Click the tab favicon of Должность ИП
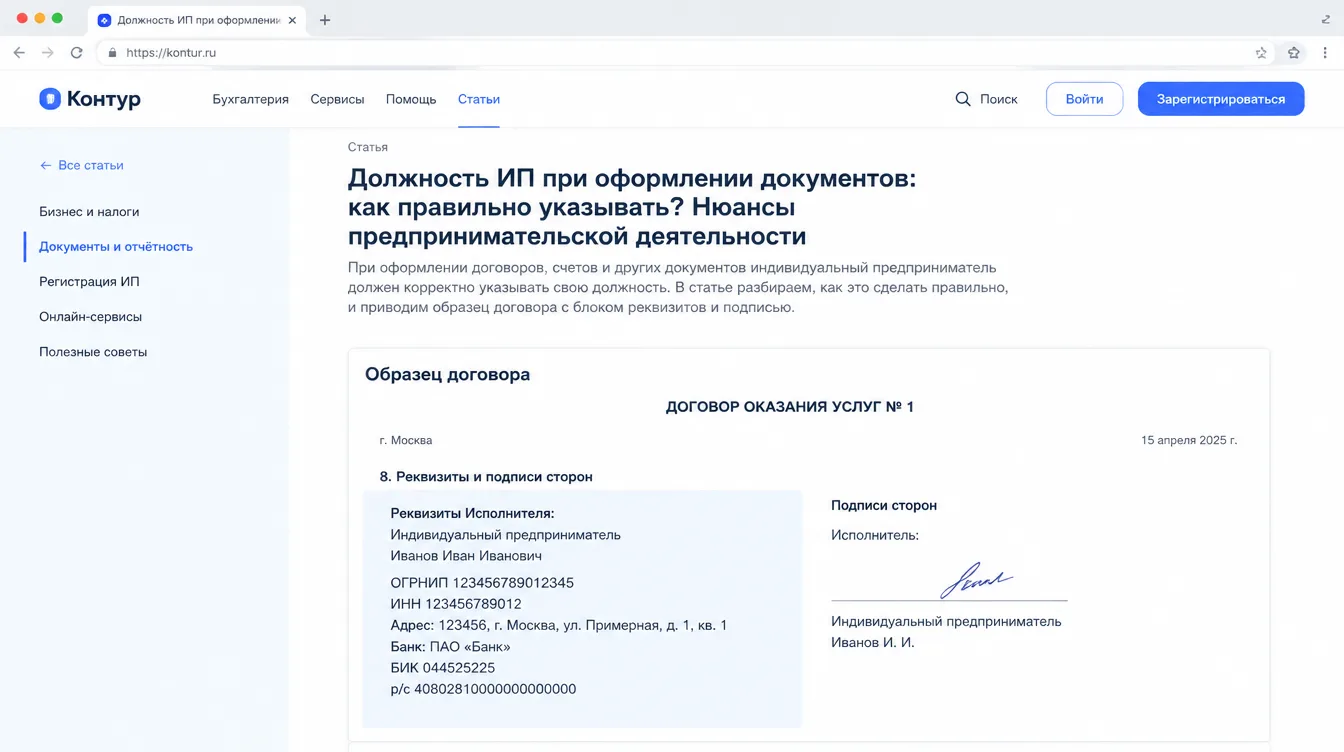1344x752 pixels. click(104, 20)
